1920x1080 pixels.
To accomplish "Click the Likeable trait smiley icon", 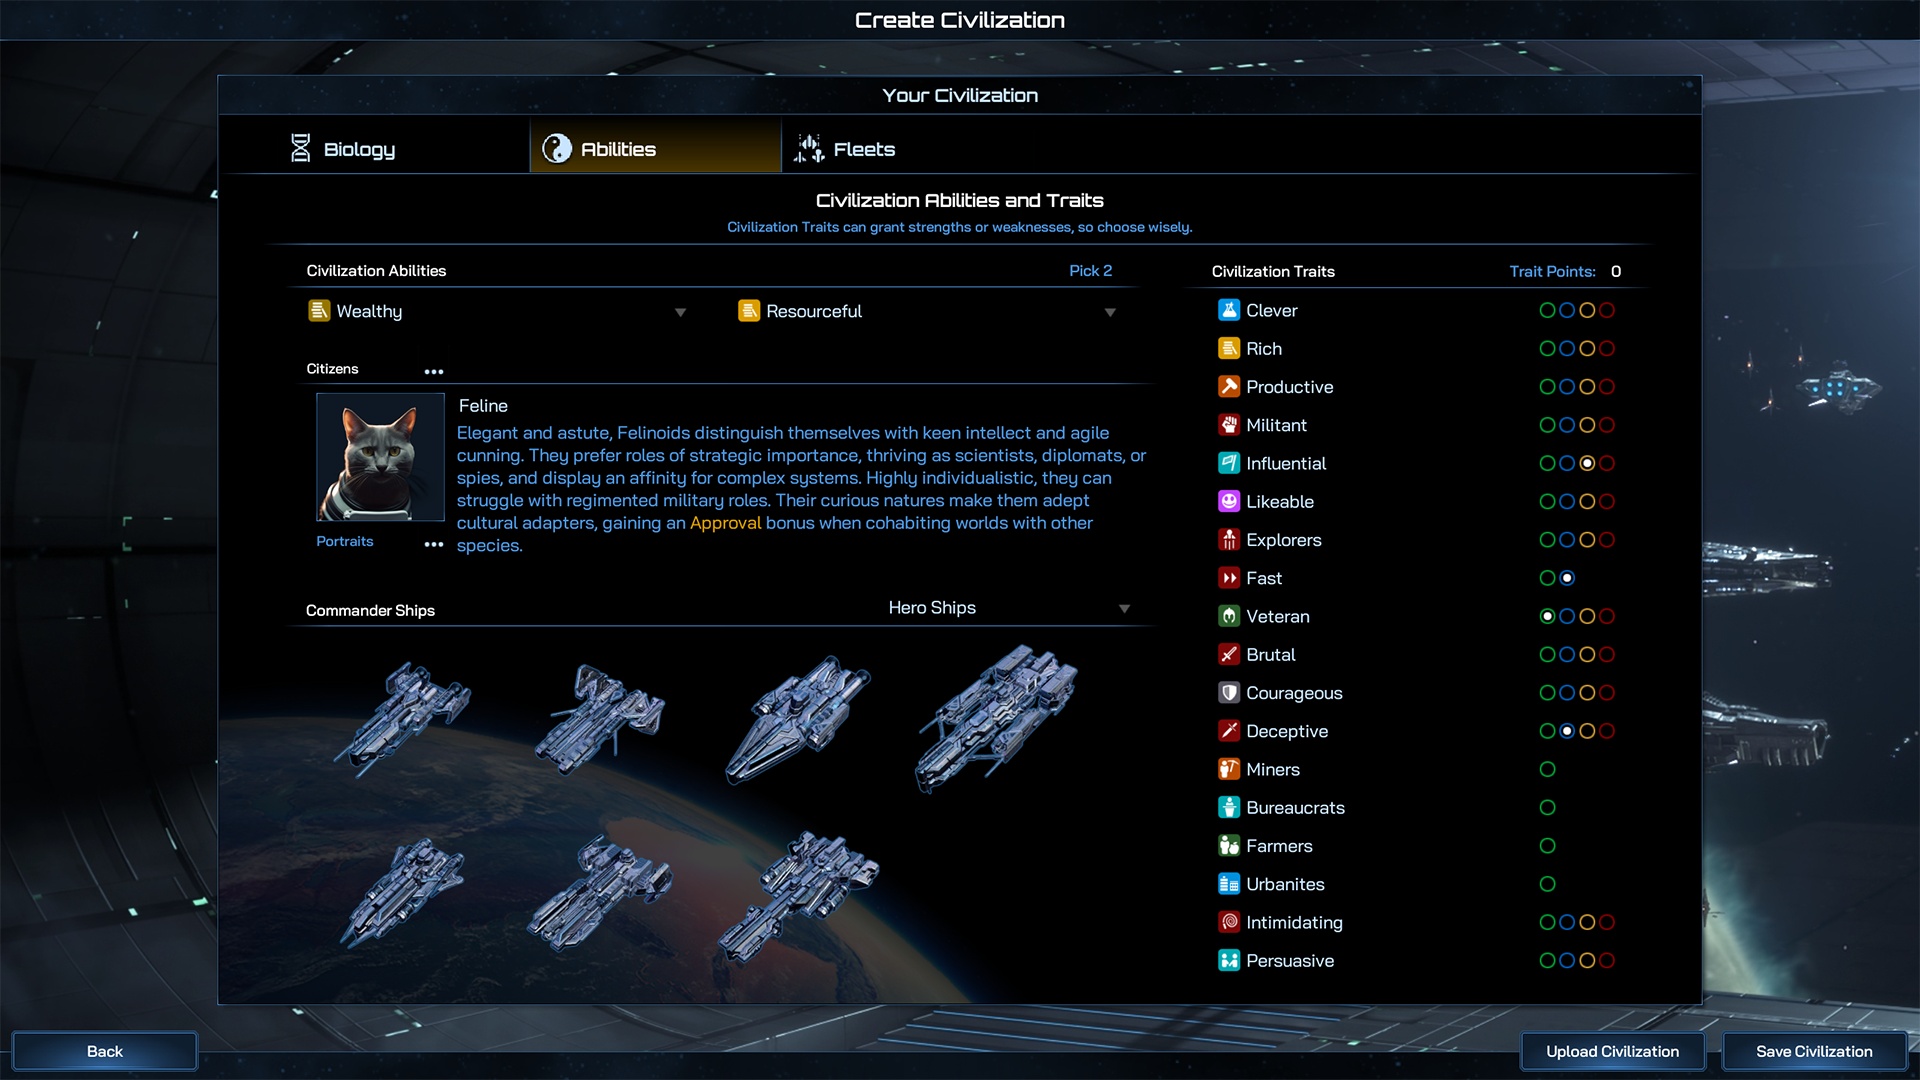I will point(1229,501).
